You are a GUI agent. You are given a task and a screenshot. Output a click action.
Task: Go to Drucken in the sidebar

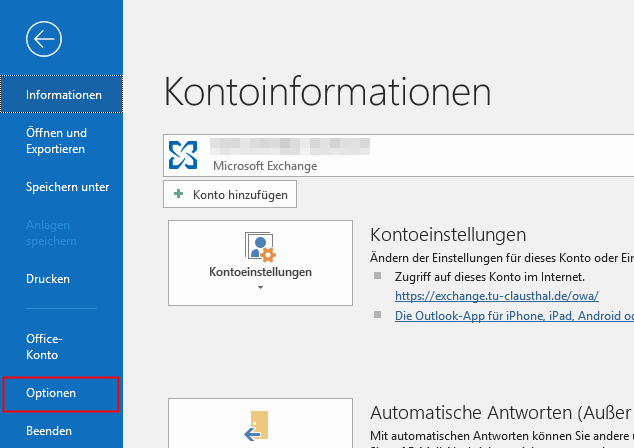(x=48, y=279)
